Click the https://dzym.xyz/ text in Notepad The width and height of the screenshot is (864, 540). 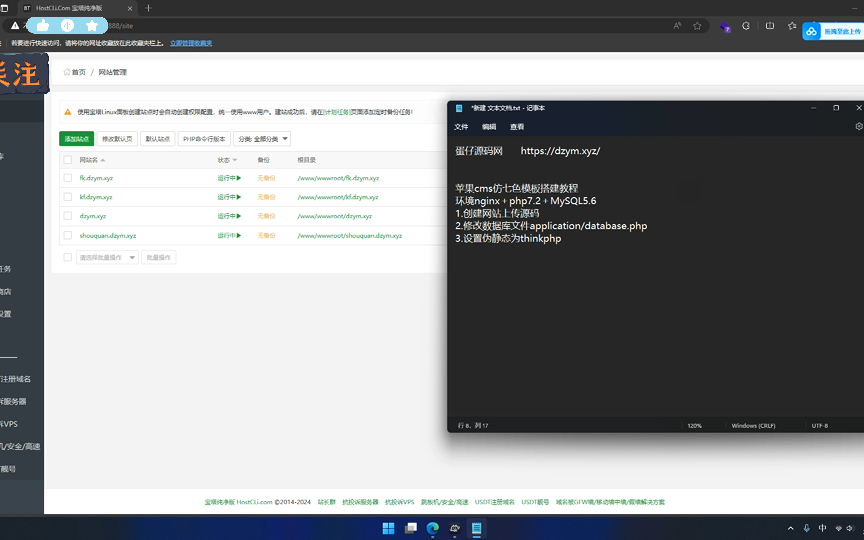pos(560,151)
